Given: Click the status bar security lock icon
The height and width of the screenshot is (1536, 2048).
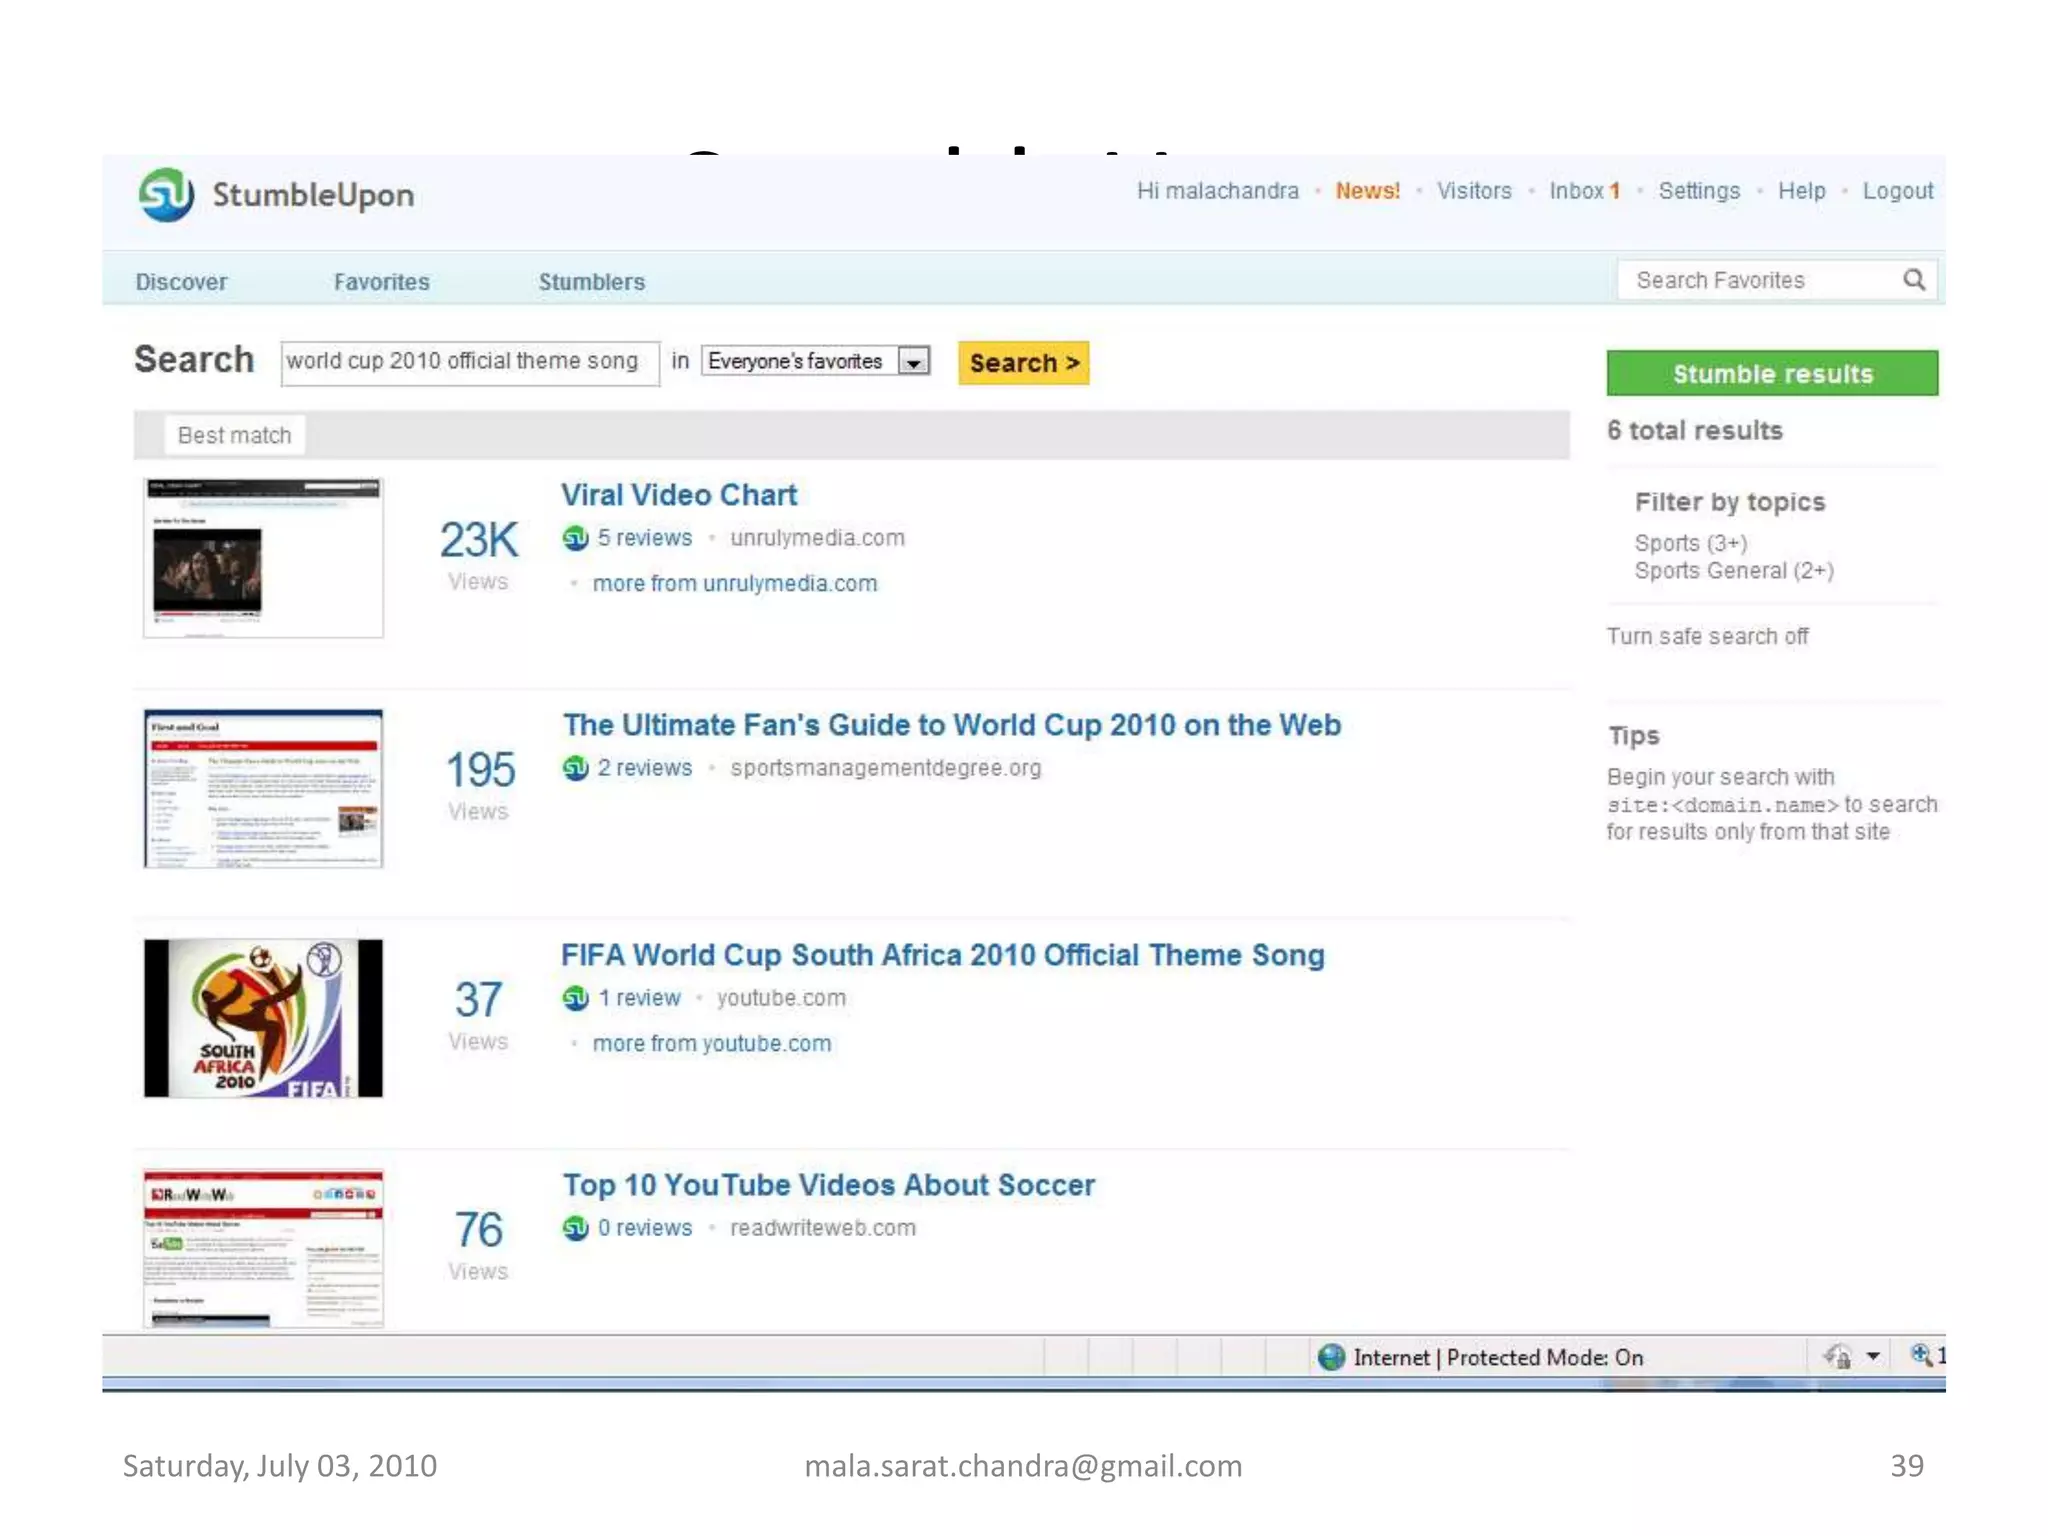Looking at the screenshot, I should click(1837, 1357).
